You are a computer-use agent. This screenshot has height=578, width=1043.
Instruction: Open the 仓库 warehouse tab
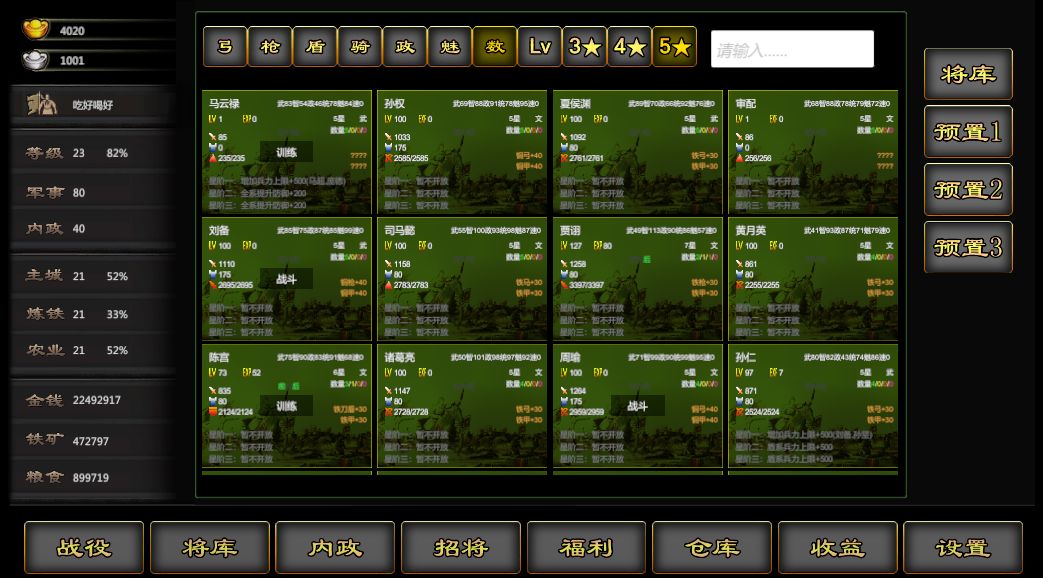(x=712, y=547)
